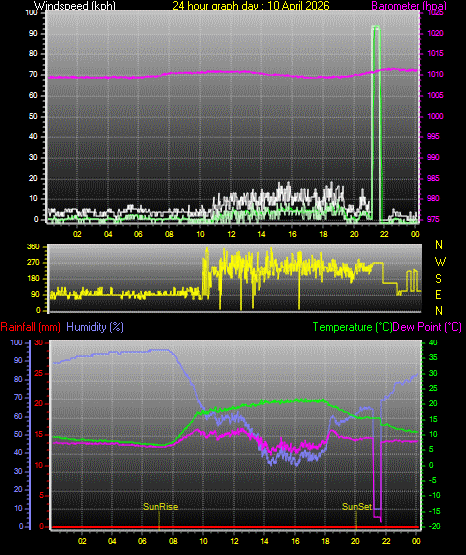
Task: Click the 1020 barometer axis value
Action: [435, 33]
